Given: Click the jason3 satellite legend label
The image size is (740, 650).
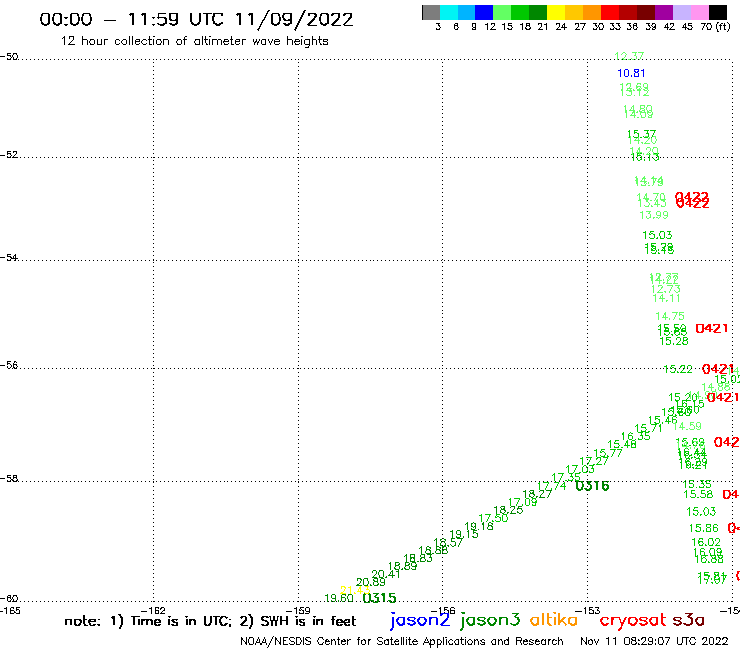Looking at the screenshot, I should click(490, 620).
